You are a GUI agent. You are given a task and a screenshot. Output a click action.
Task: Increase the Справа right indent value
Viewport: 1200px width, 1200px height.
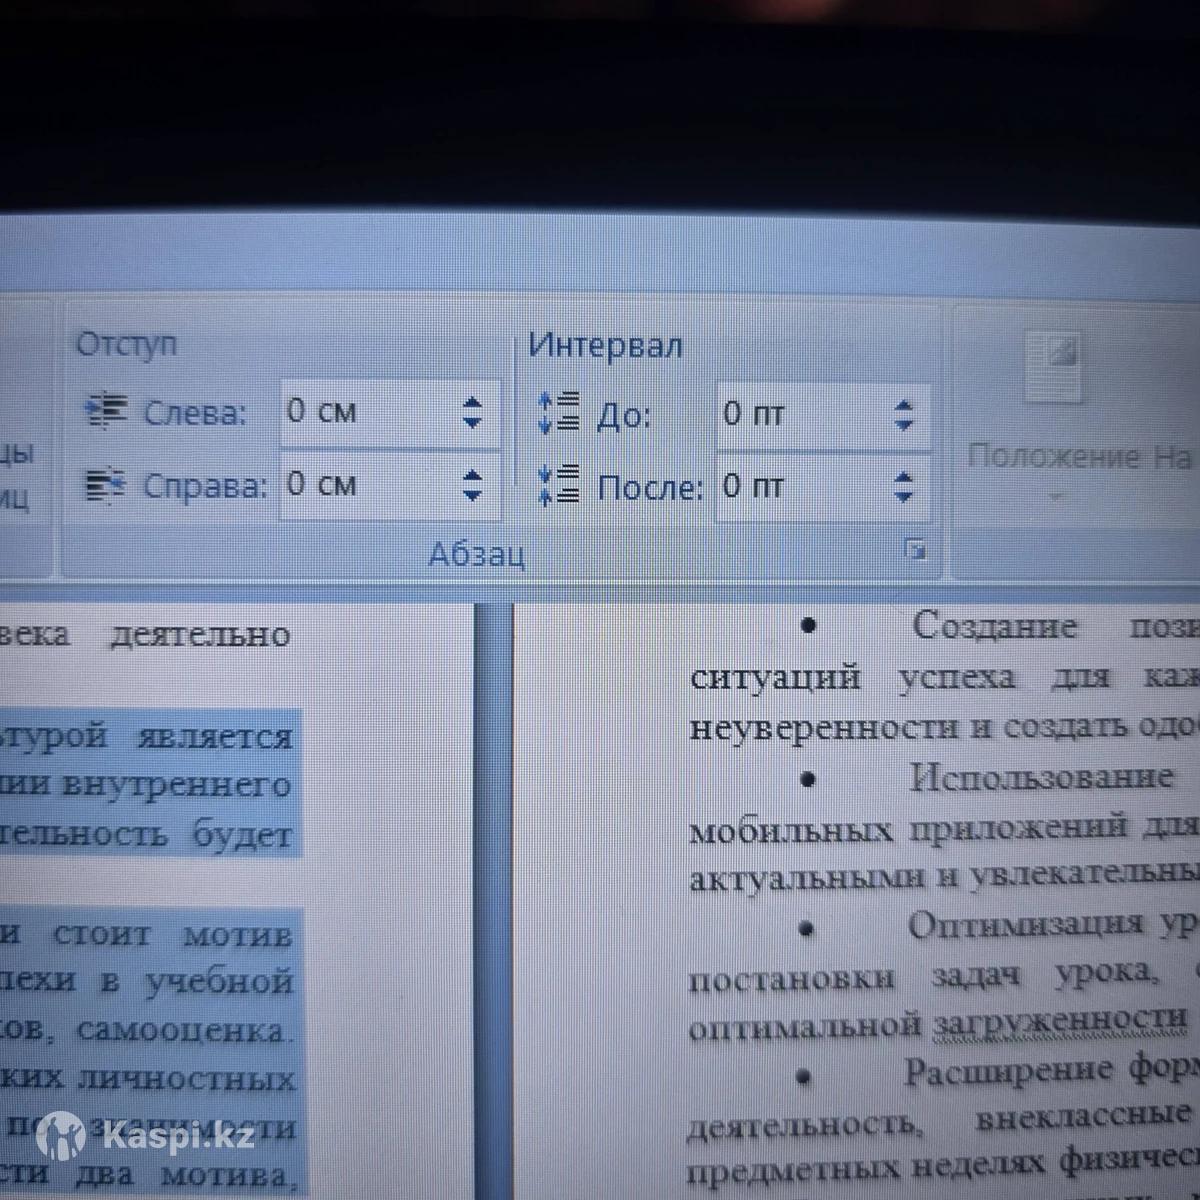[473, 475]
